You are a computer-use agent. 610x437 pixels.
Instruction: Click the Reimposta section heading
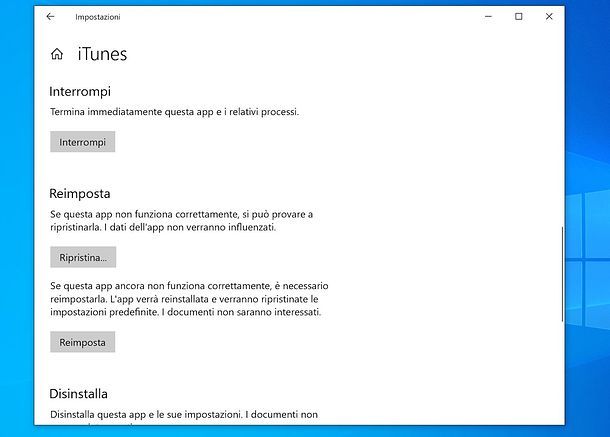click(x=80, y=193)
